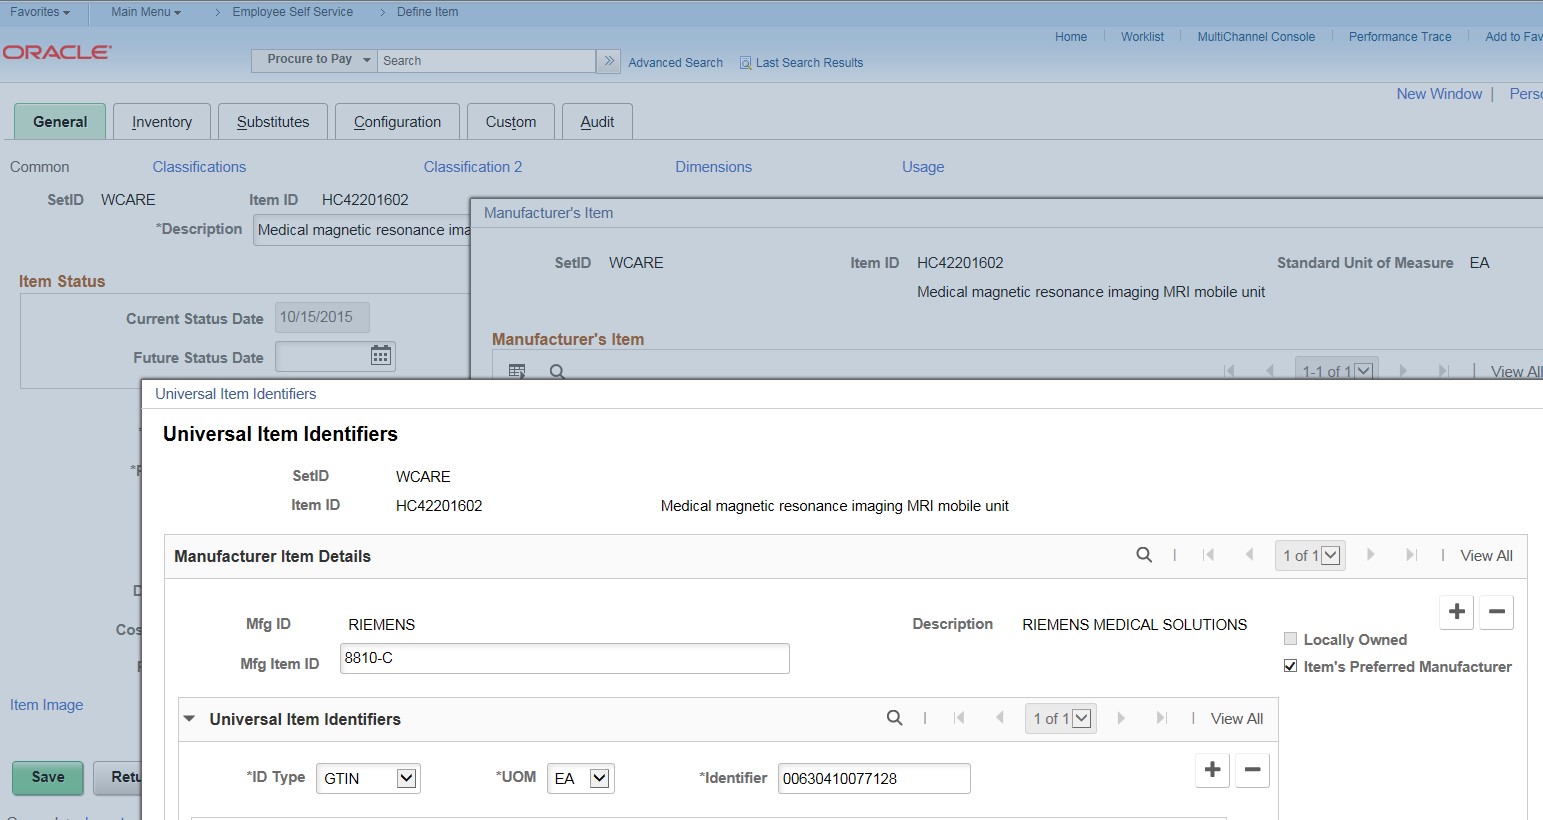Open the UOM dropdown showing EA

click(581, 778)
